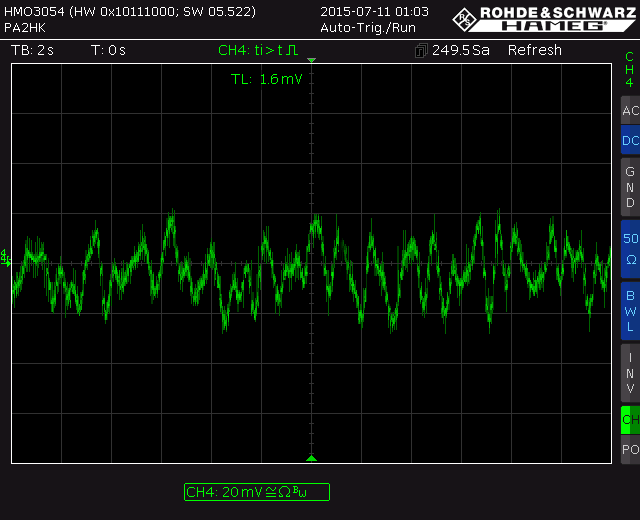
Task: Toggle the 50 Ω termination softkey
Action: pos(630,248)
